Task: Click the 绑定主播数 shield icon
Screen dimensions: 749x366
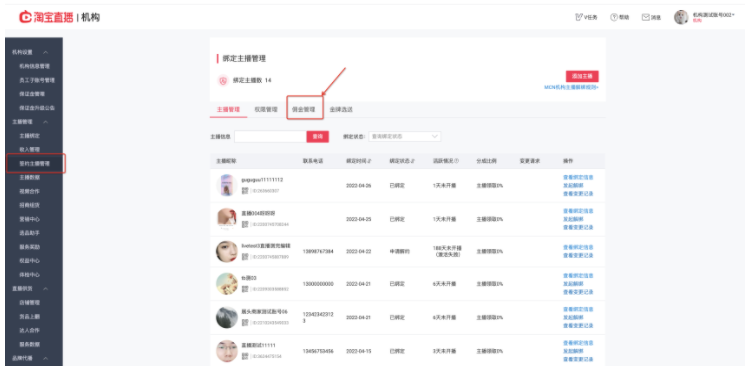Action: click(x=223, y=81)
